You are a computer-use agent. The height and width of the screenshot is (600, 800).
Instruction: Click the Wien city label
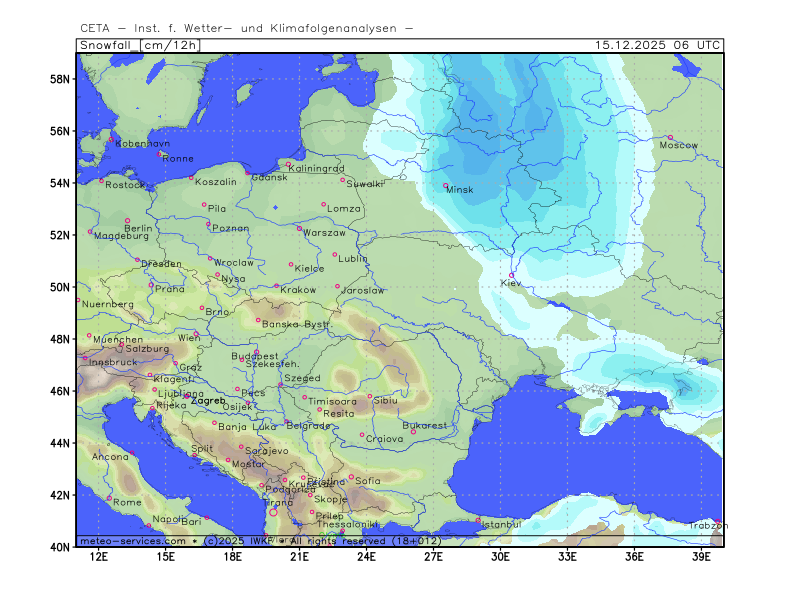coord(188,339)
